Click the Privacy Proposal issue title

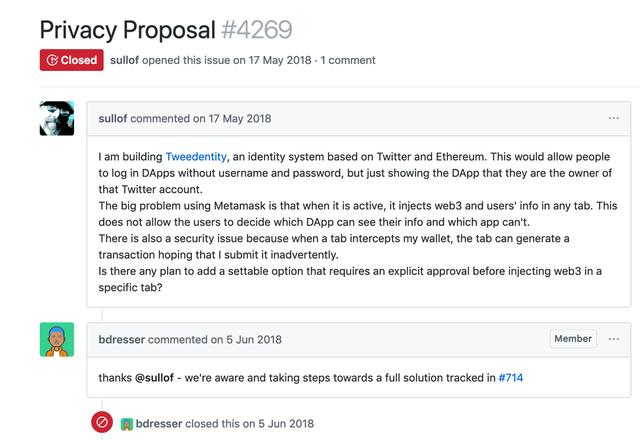(x=127, y=30)
